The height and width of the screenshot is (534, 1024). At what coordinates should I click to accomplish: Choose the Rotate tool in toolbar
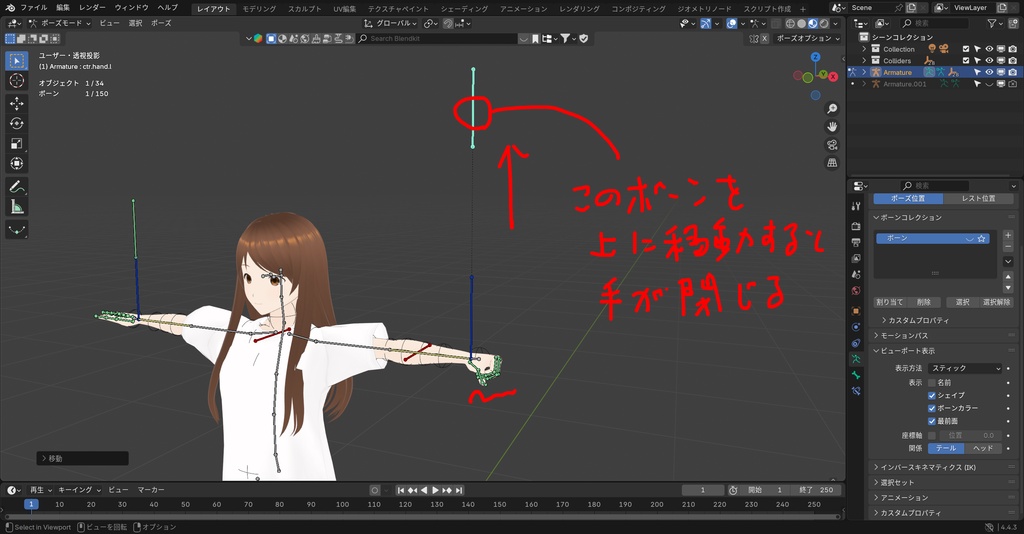[x=17, y=123]
